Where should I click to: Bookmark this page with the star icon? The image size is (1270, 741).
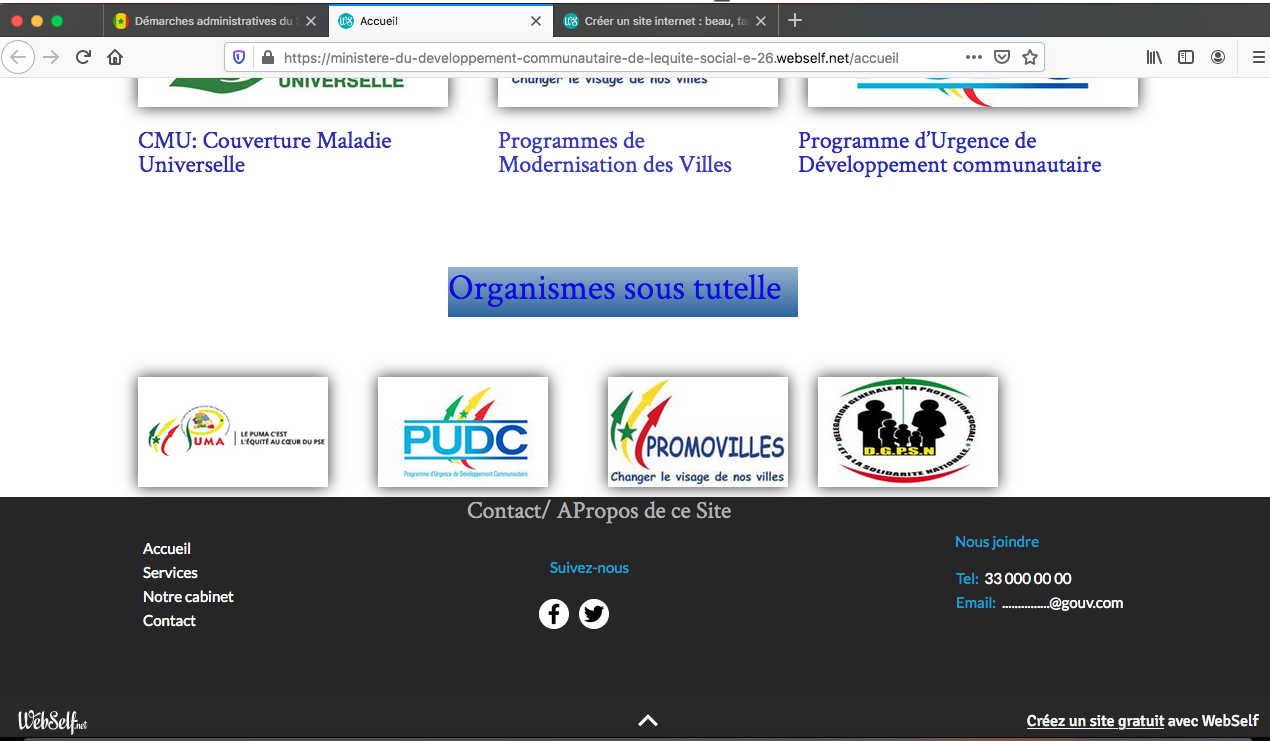coord(1029,57)
